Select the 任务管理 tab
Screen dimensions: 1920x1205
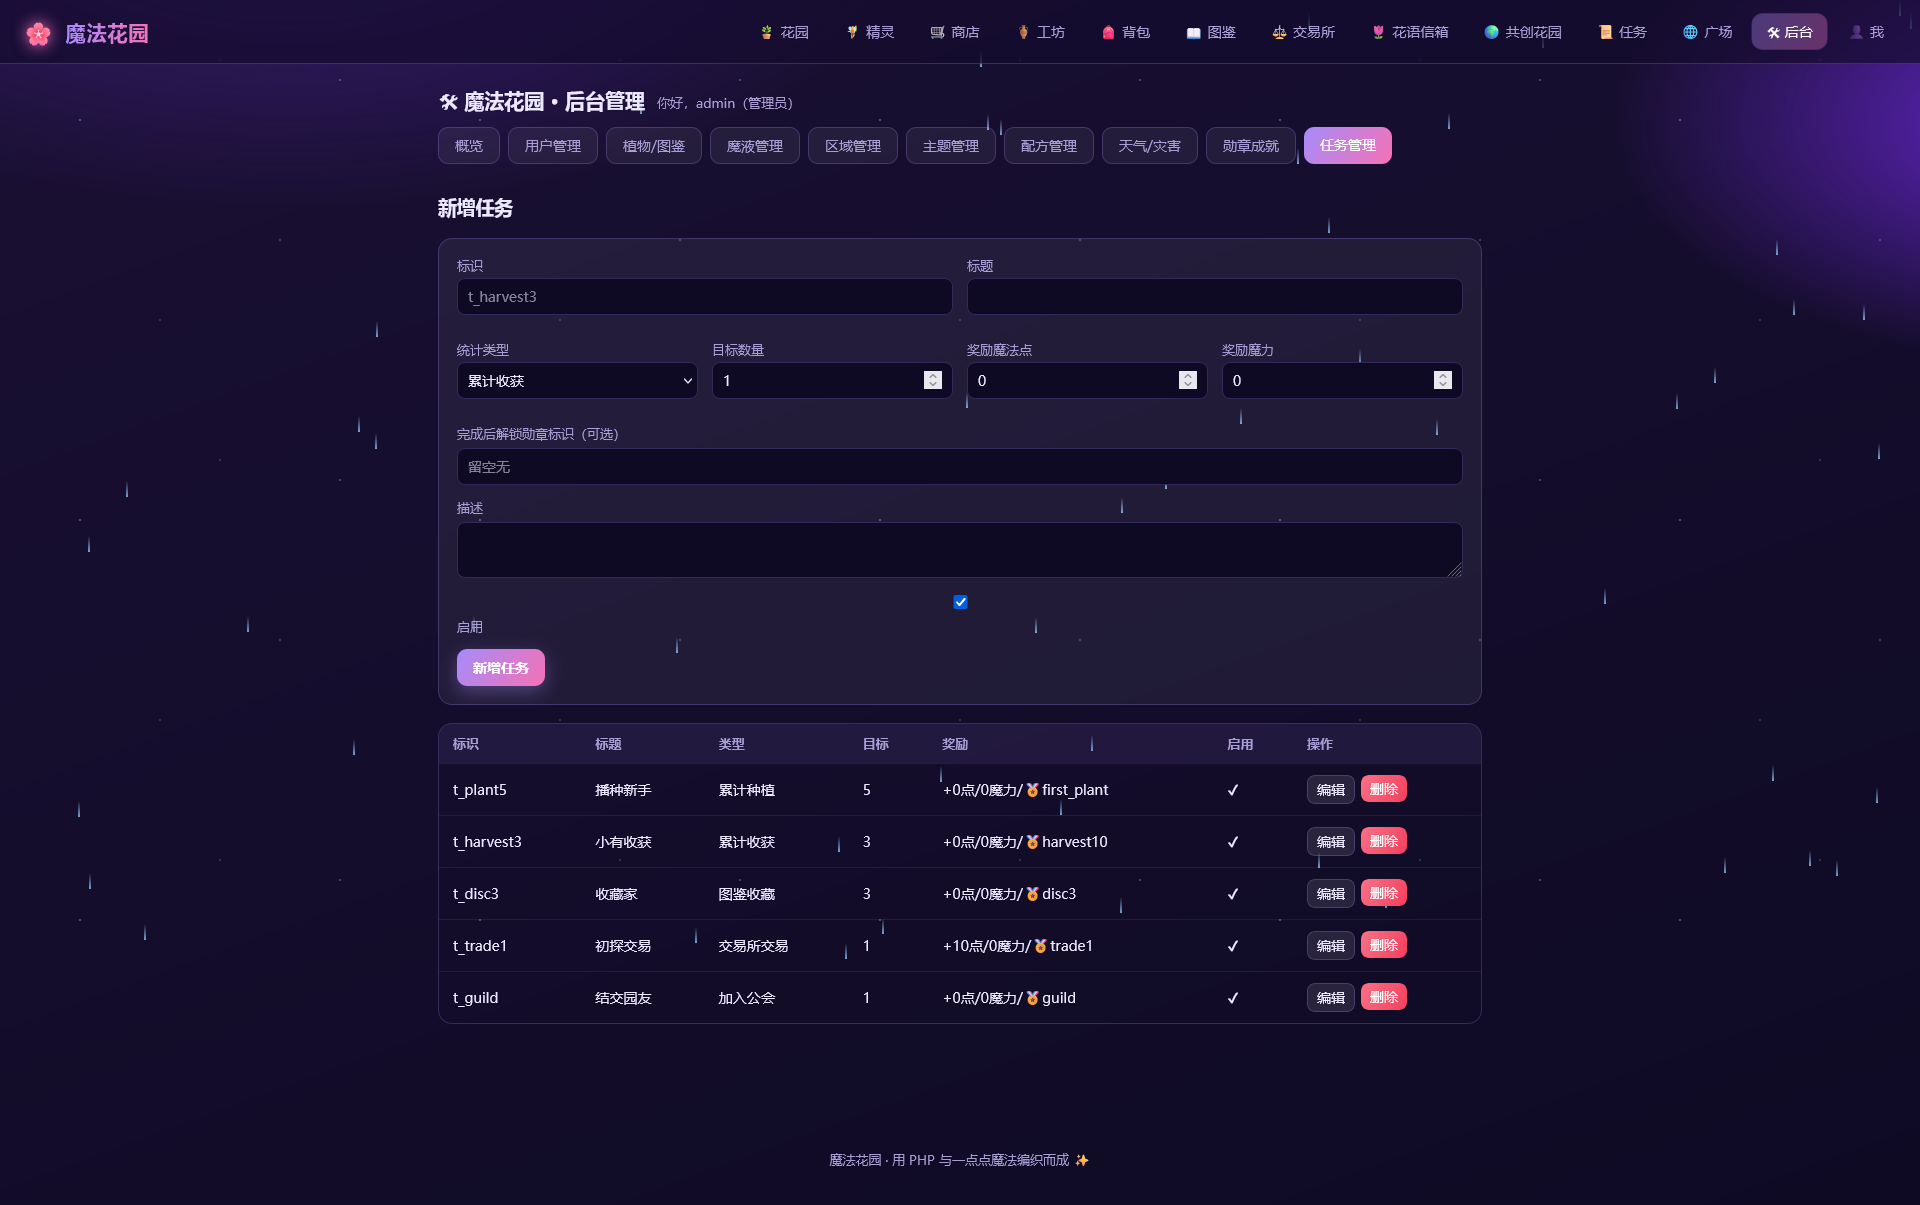tap(1348, 146)
